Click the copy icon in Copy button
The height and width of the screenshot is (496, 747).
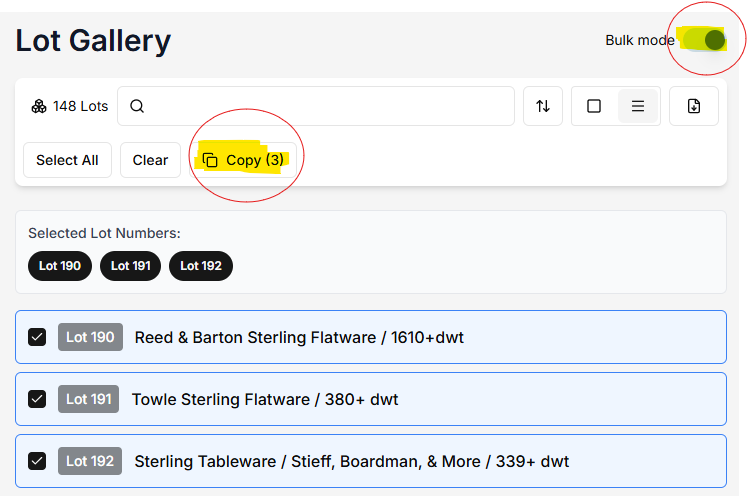click(210, 160)
